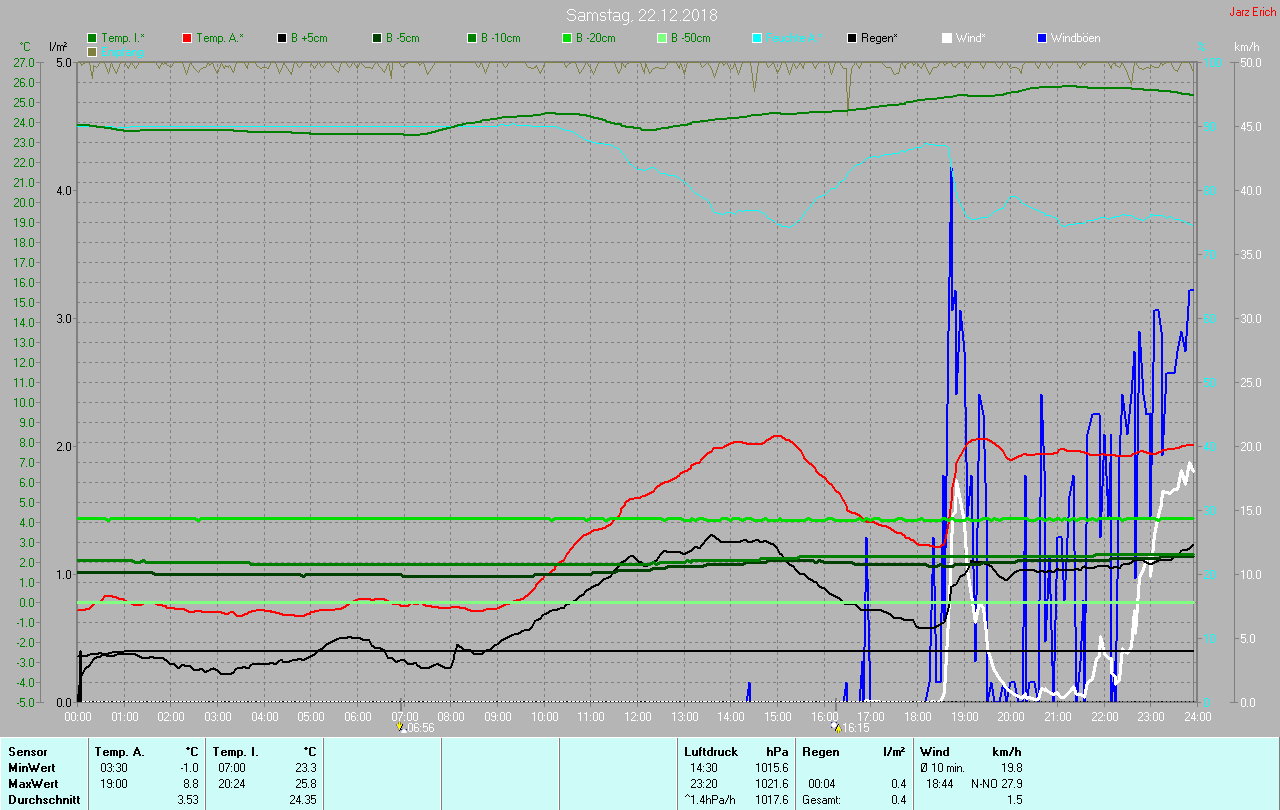1280x810 pixels.
Task: Click the sunrise icon at 06:56
Action: [x=402, y=727]
